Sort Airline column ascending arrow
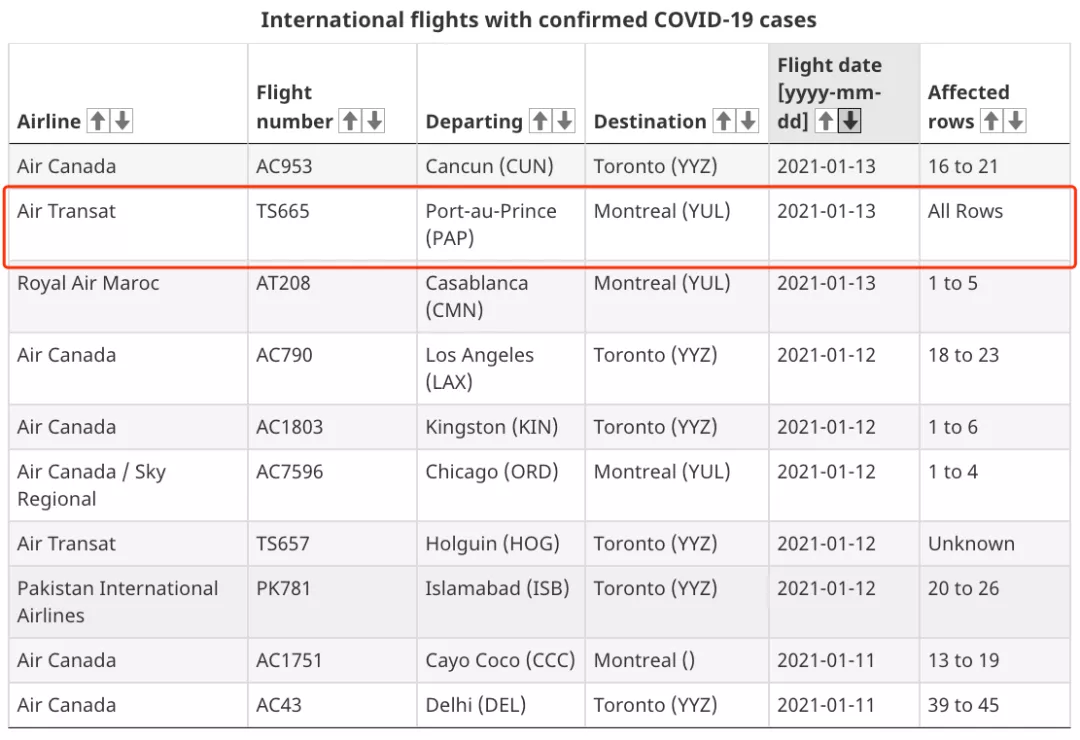The height and width of the screenshot is (740, 1080). [98, 121]
